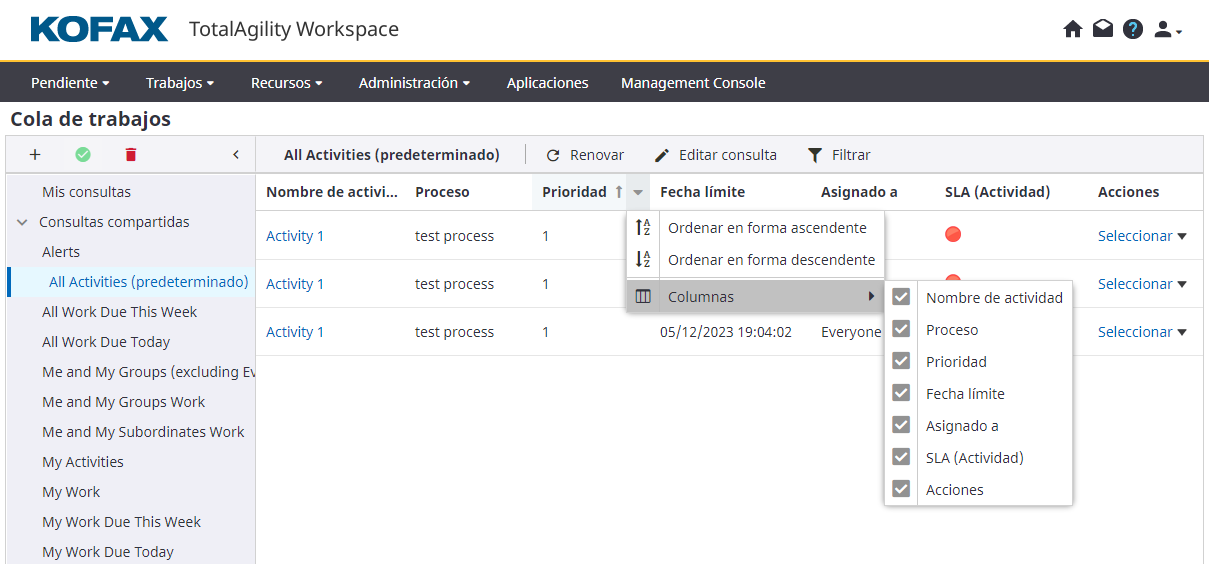Select My Work Due This Week query
1209x564 pixels.
click(x=121, y=522)
